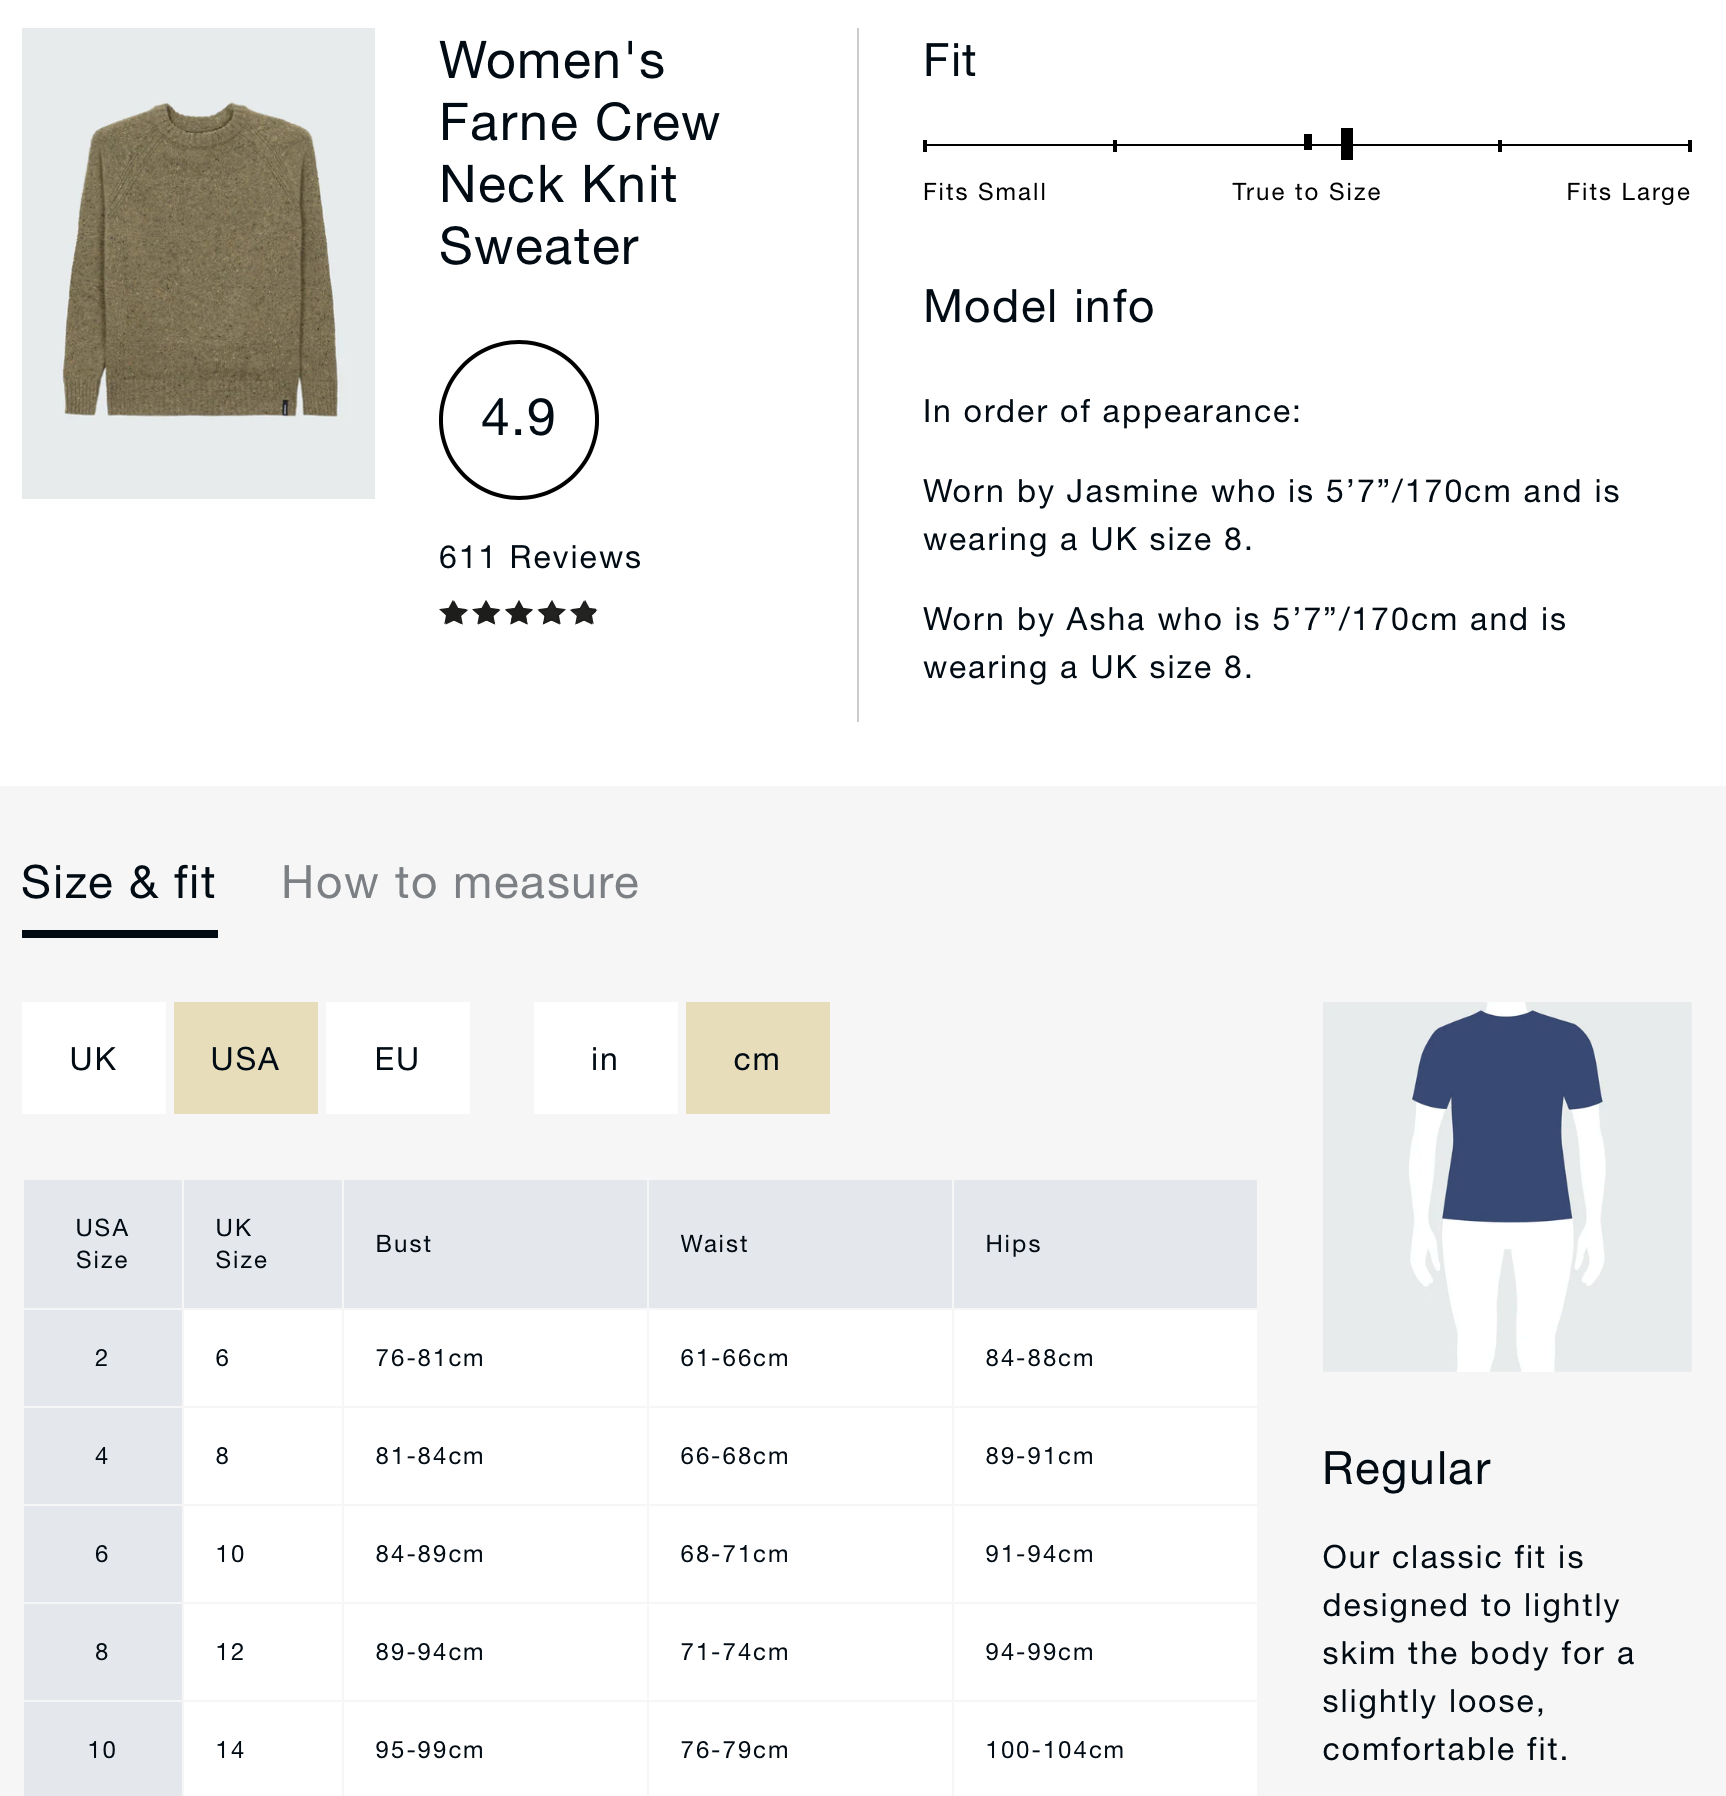Open the How to measure tab
The width and height of the screenshot is (1726, 1796).
tap(459, 884)
